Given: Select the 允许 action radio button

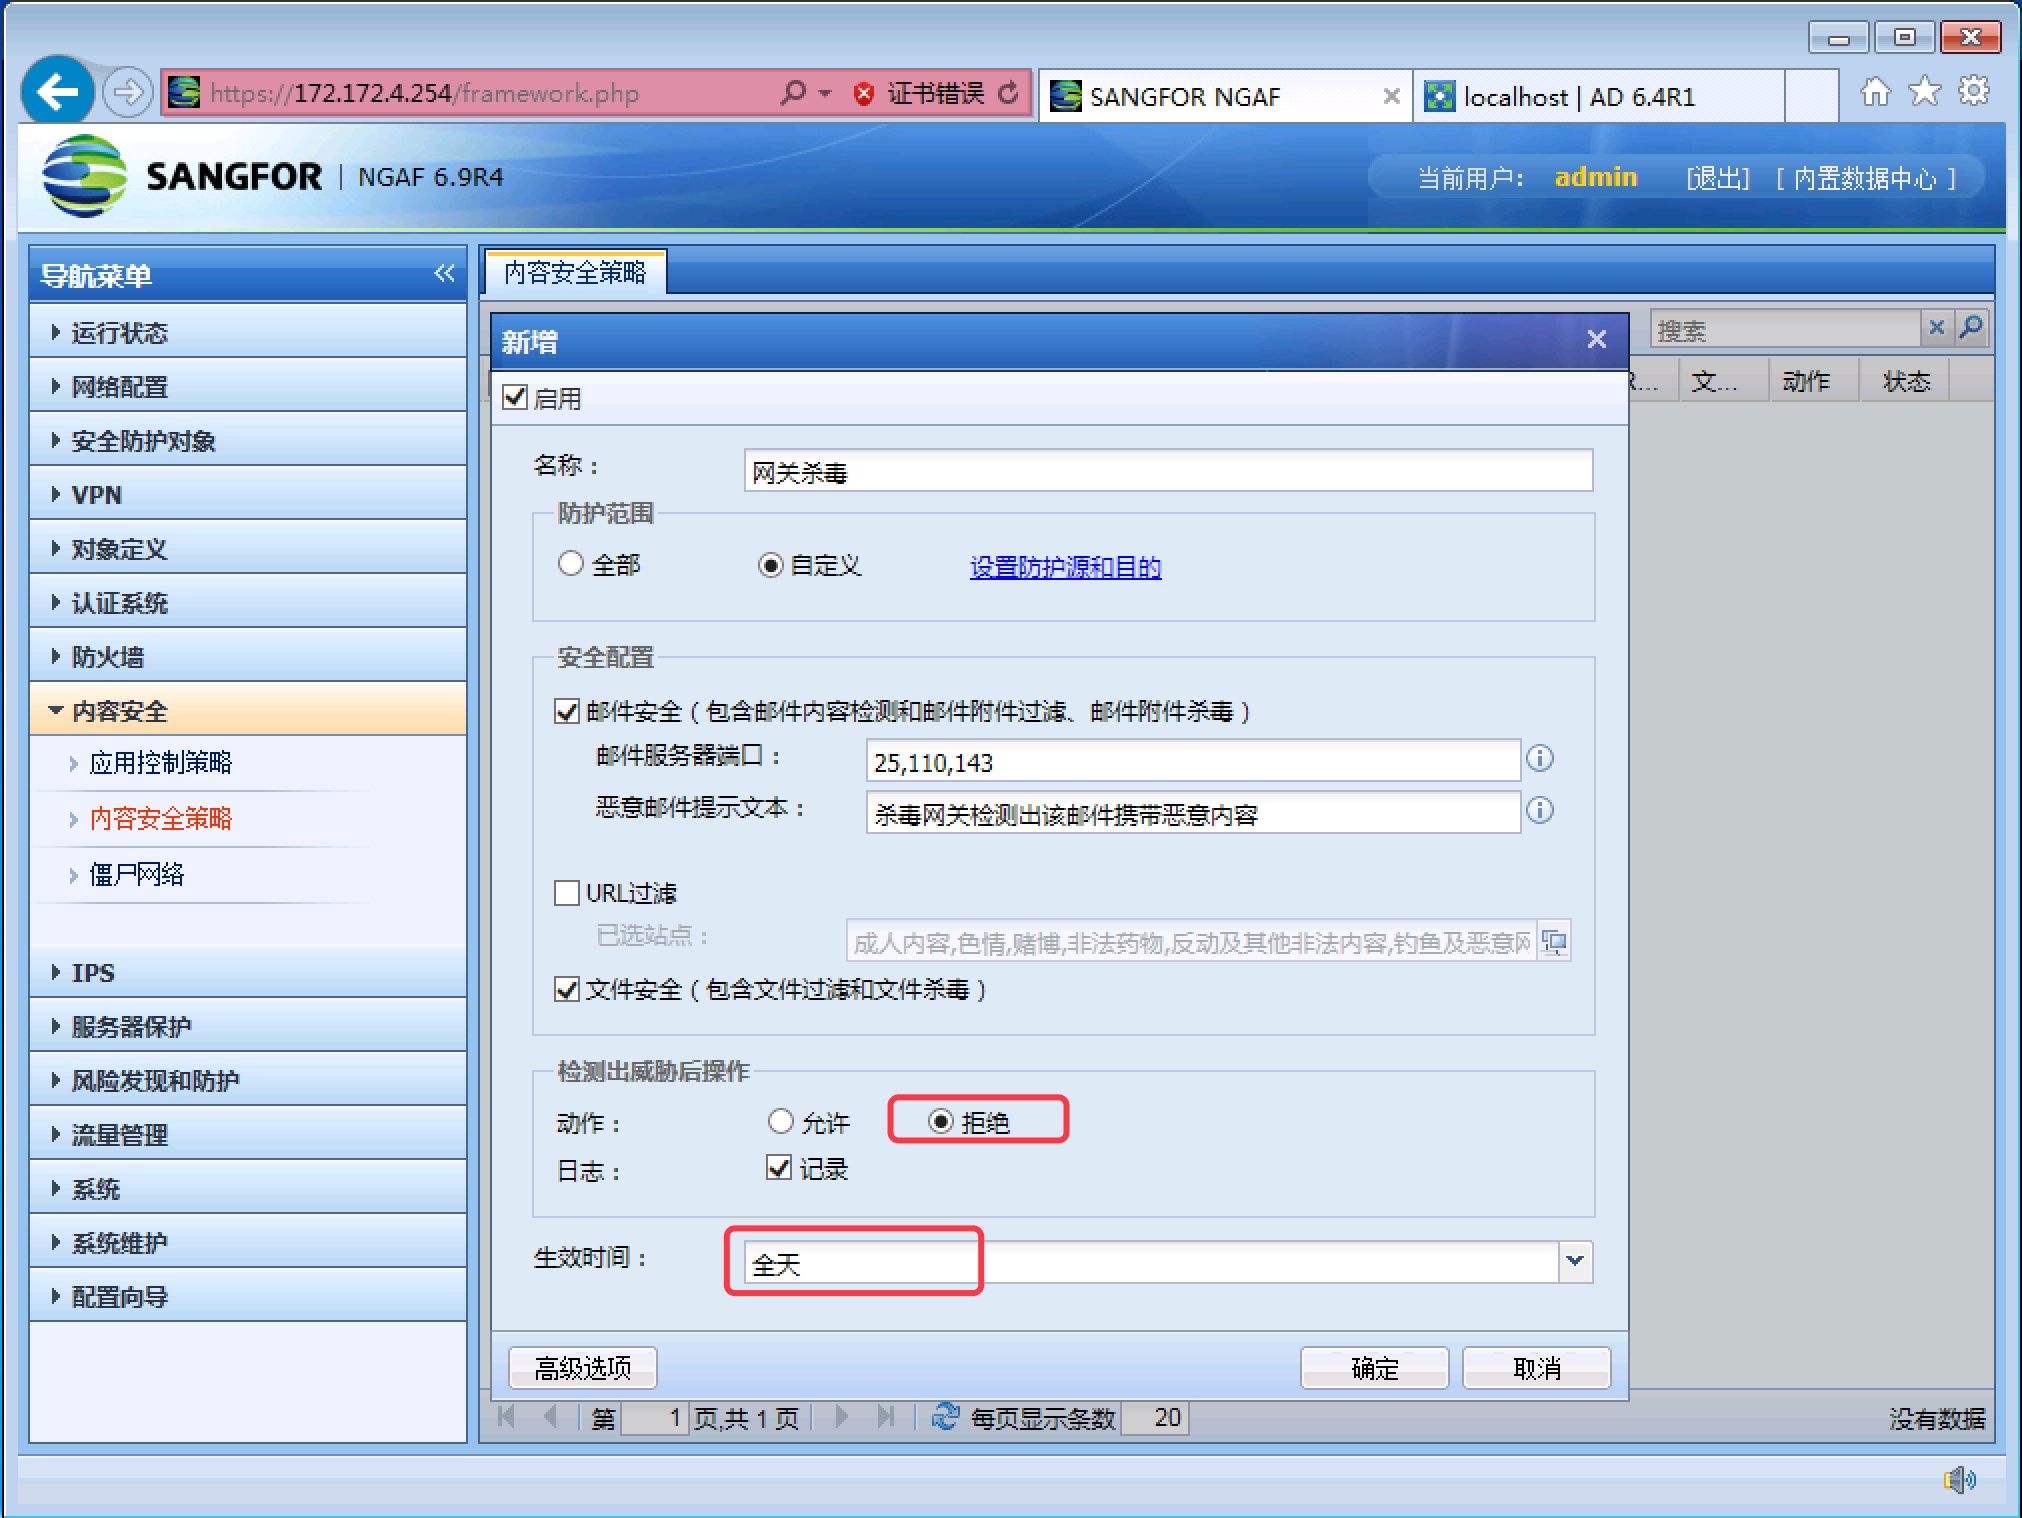Looking at the screenshot, I should 780,1121.
